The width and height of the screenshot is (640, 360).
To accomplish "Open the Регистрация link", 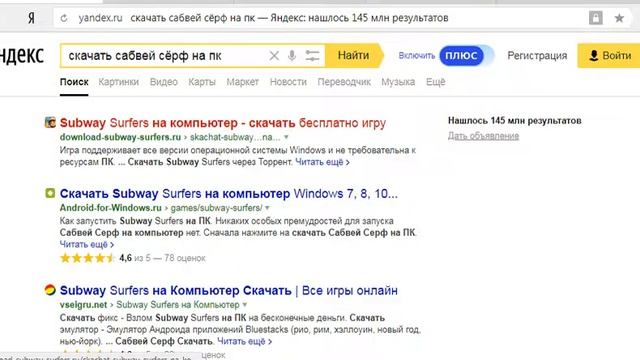I will point(537,56).
